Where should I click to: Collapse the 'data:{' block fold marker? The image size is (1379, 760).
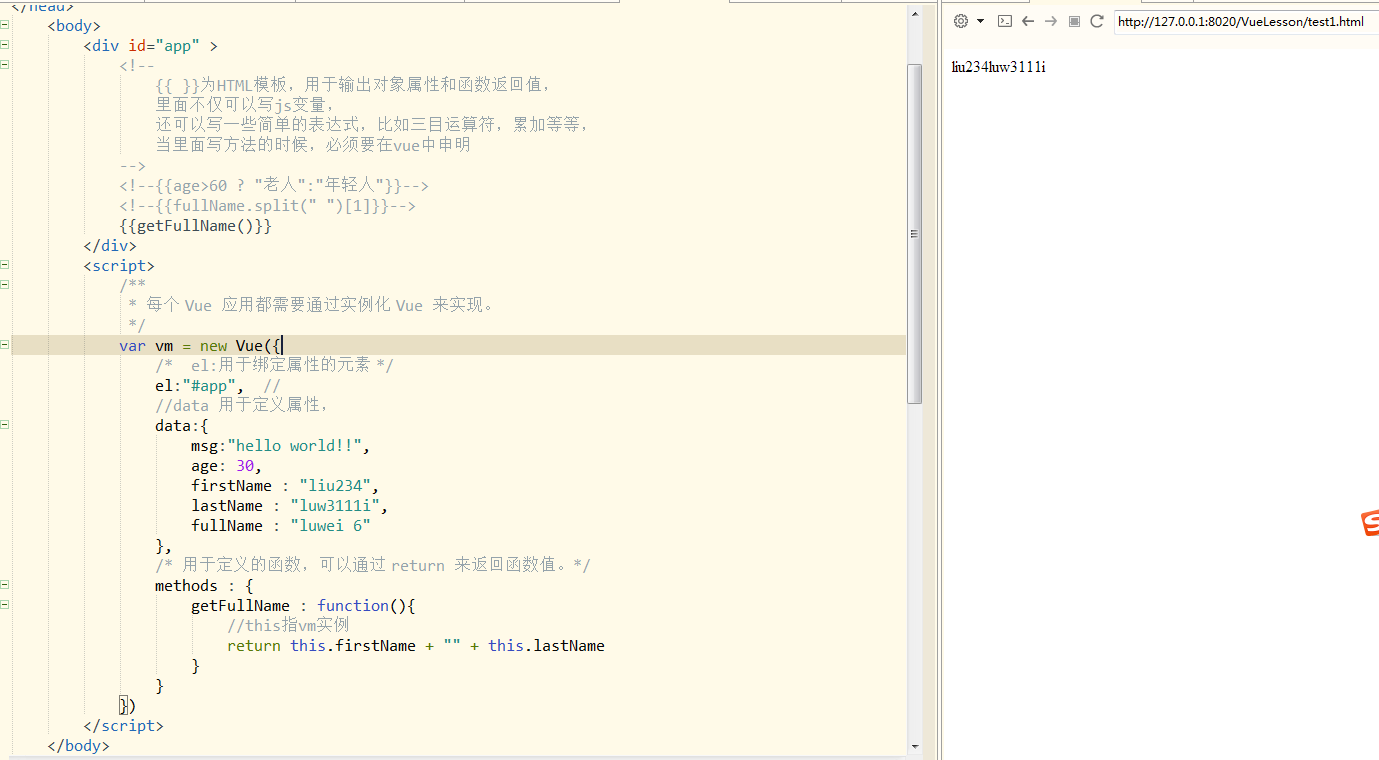(x=5, y=425)
